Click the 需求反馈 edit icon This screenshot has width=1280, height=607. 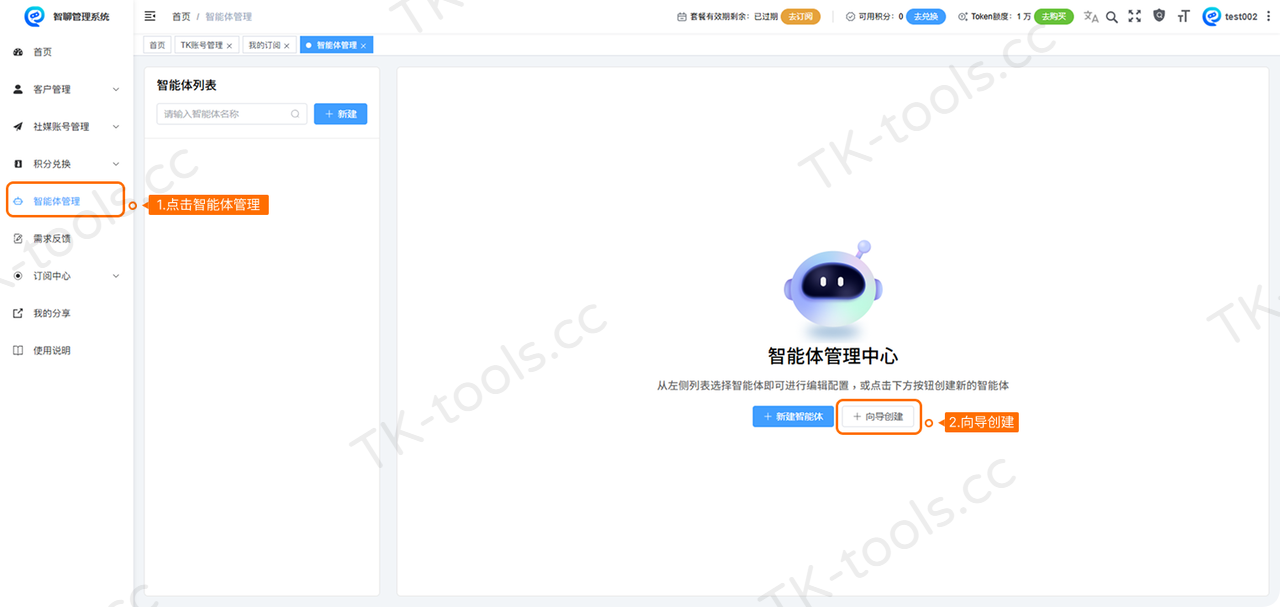[x=18, y=238]
